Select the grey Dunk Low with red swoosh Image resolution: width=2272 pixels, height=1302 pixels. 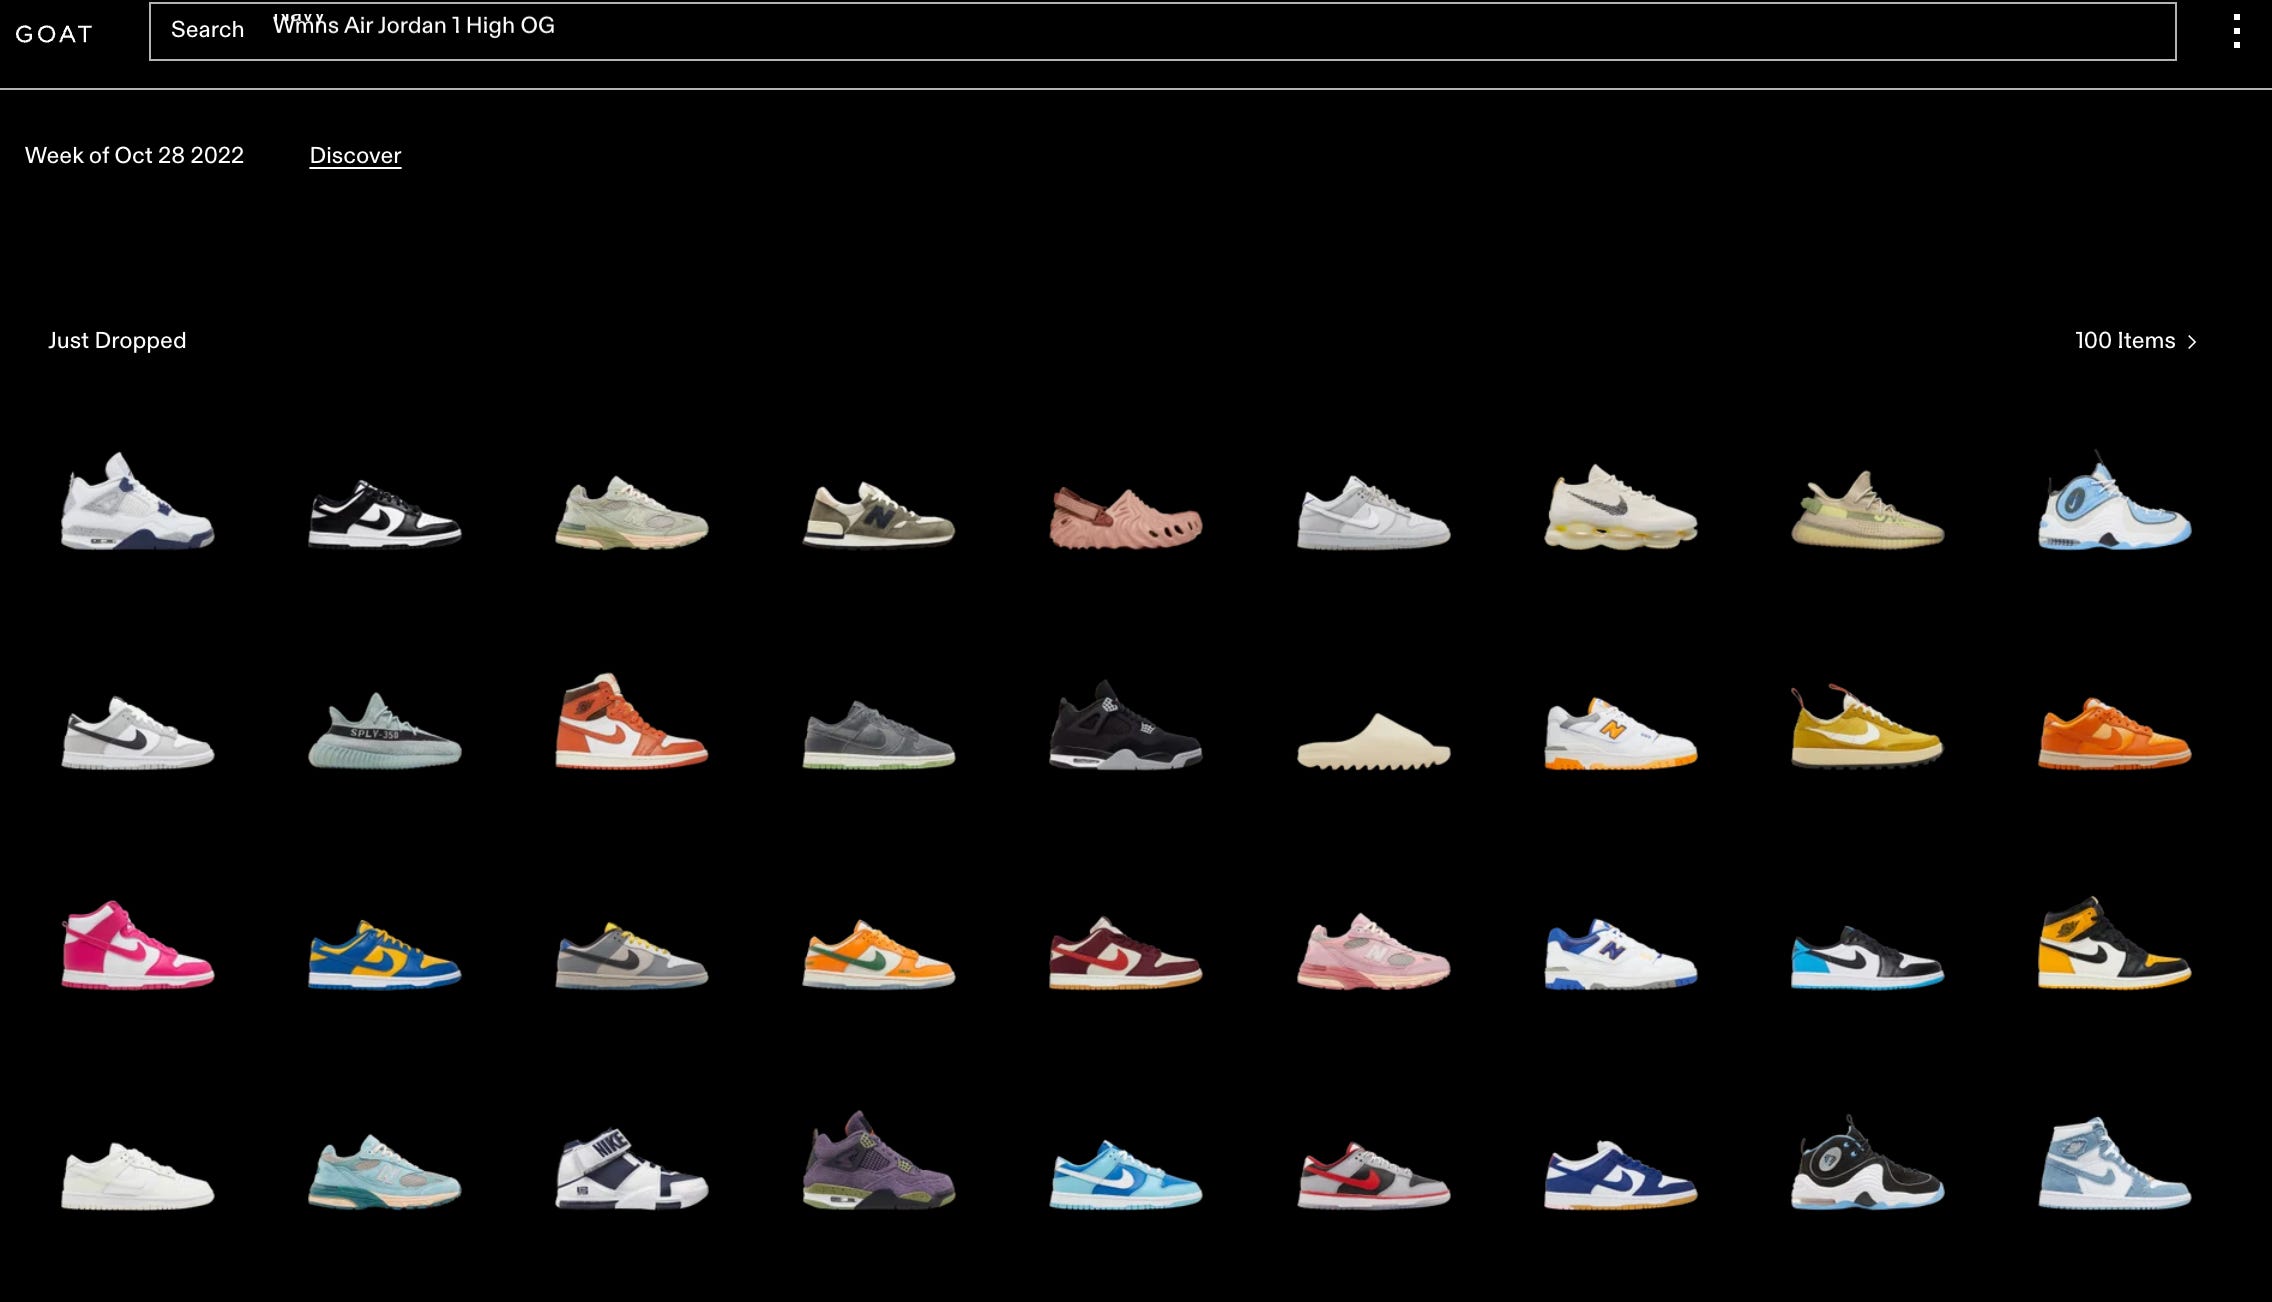[x=1373, y=1175]
